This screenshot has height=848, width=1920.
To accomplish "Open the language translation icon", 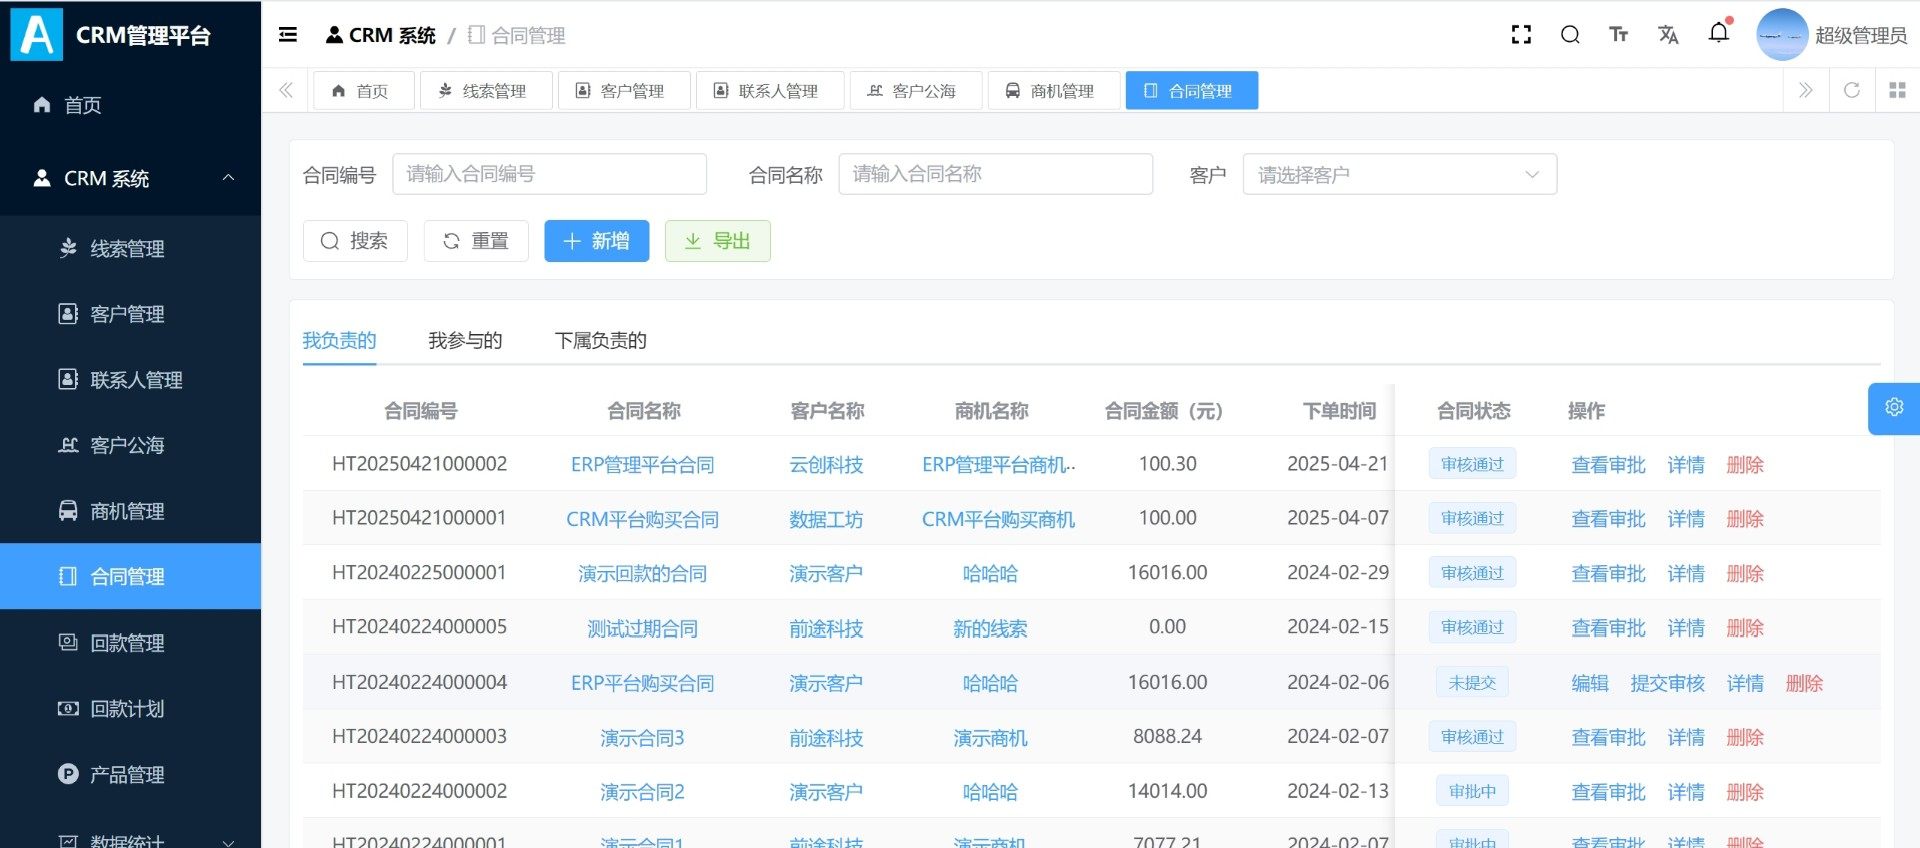I will point(1668,35).
